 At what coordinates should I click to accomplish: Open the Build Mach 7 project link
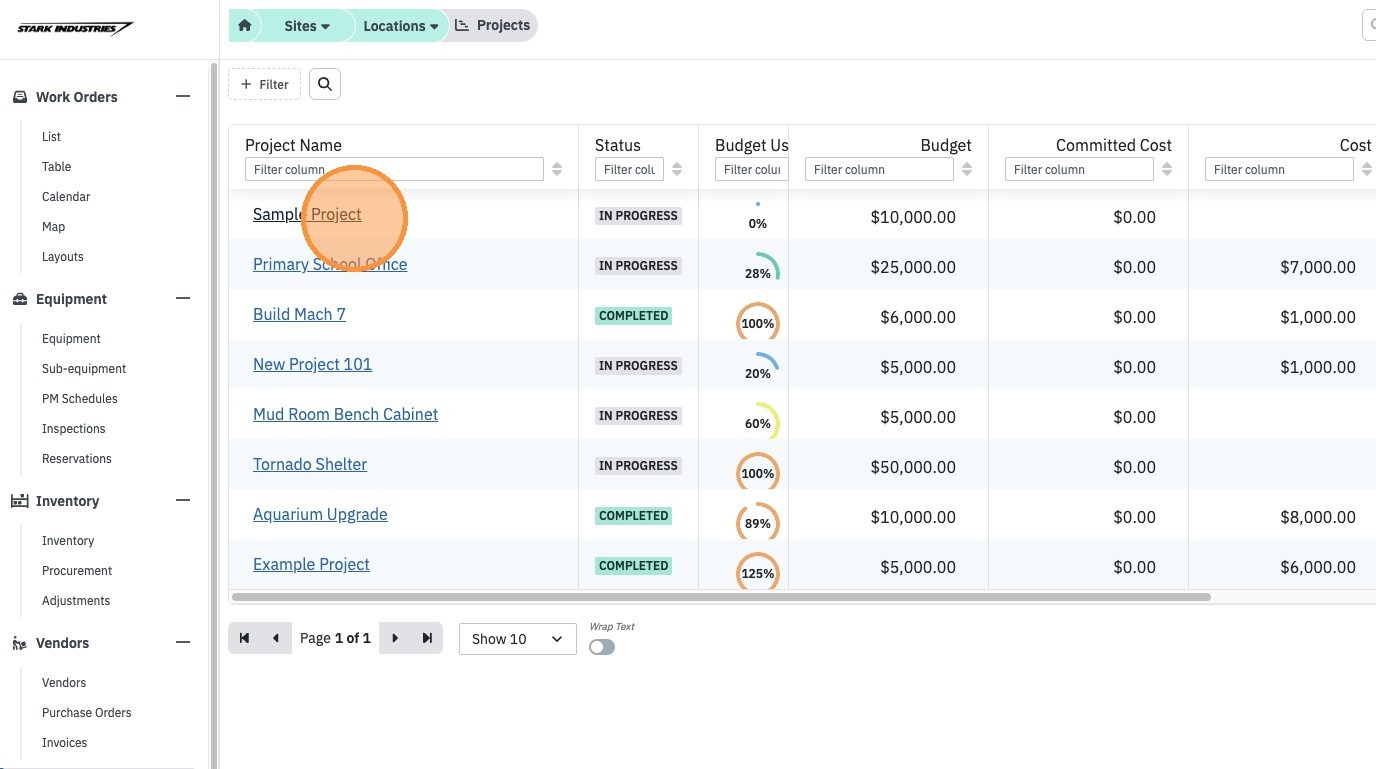[x=299, y=314]
